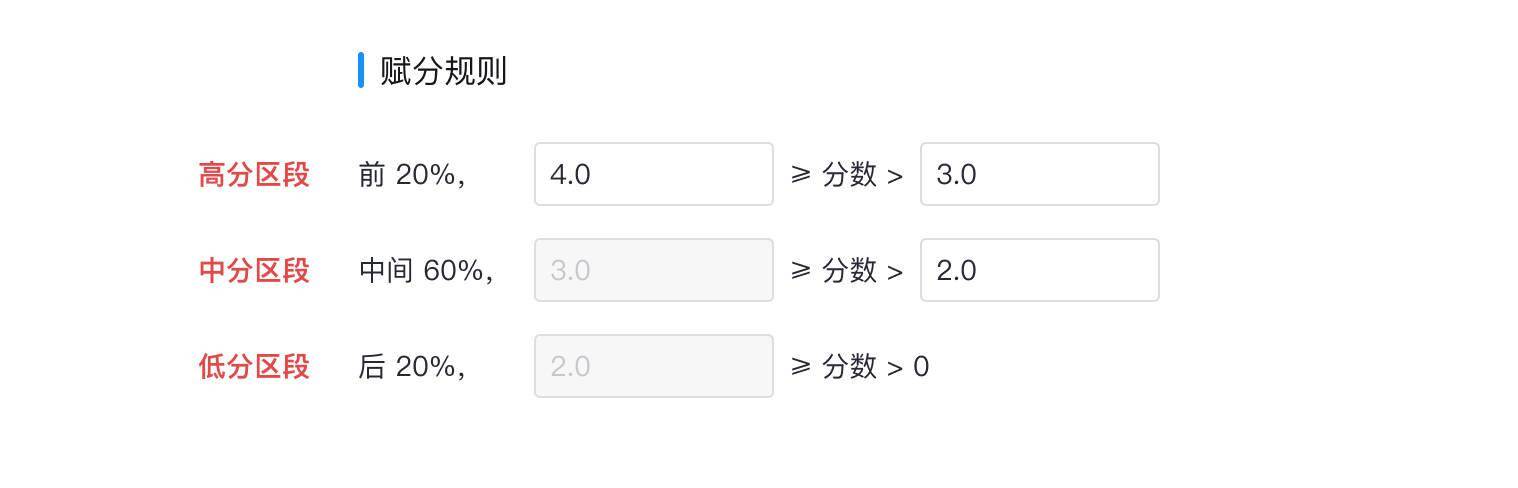Select the 高分区段 label
The width and height of the screenshot is (1518, 488).
pos(254,175)
